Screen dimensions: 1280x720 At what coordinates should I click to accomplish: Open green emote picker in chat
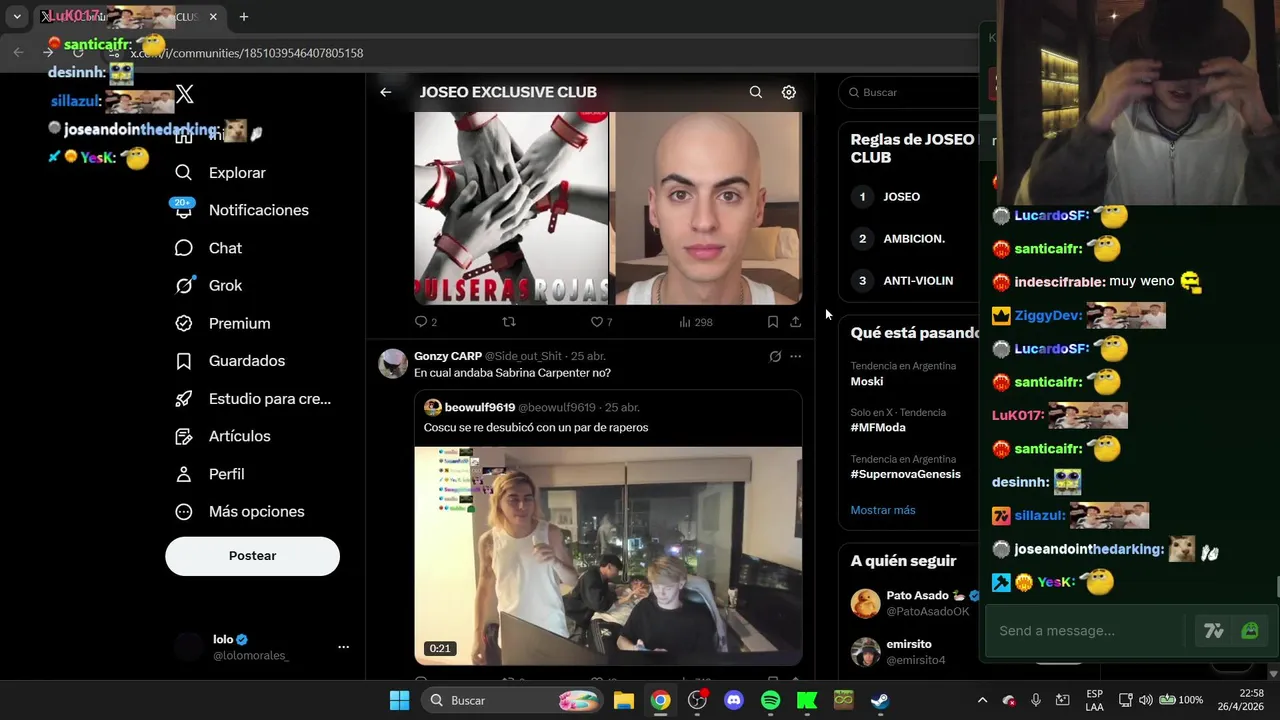pos(1250,631)
